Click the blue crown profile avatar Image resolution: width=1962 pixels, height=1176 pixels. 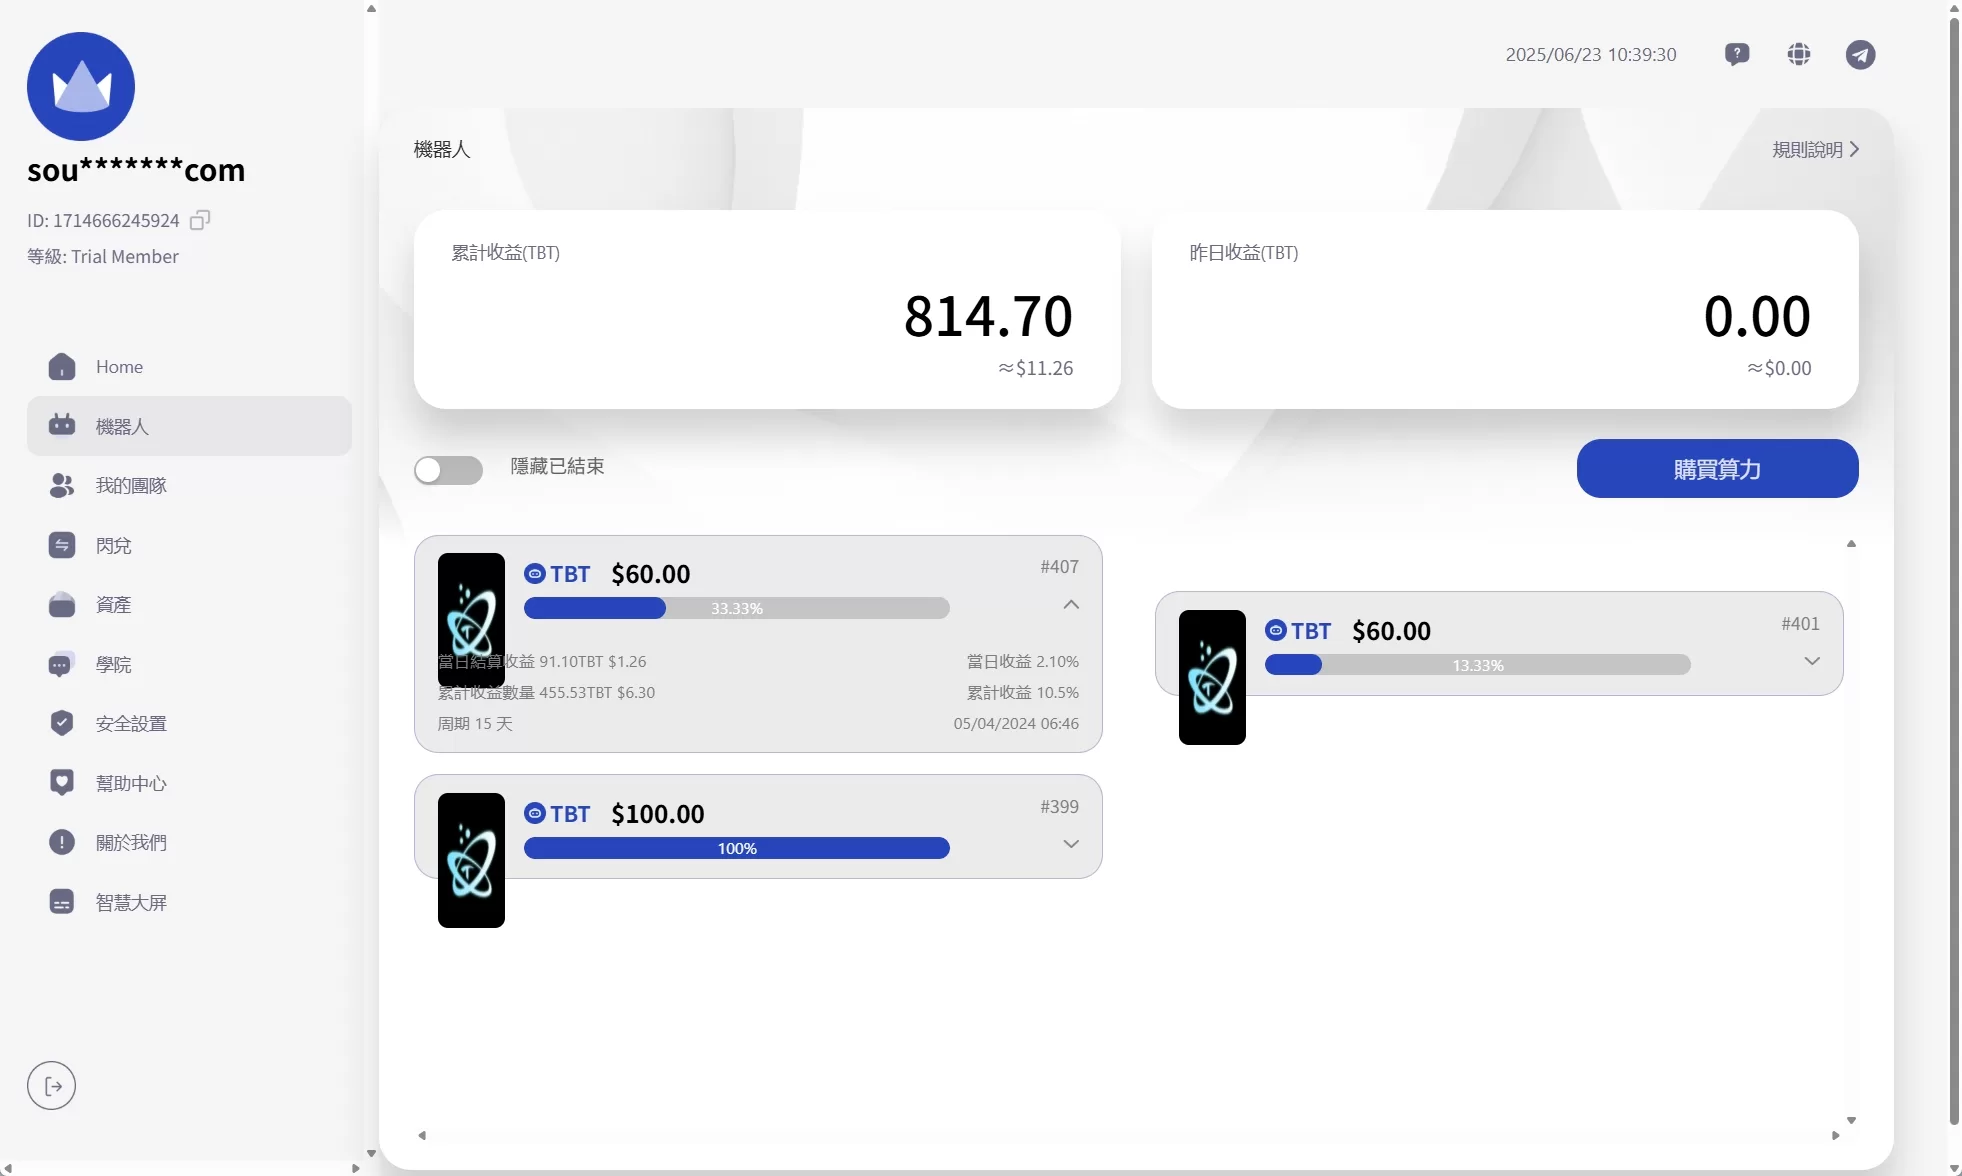(81, 86)
